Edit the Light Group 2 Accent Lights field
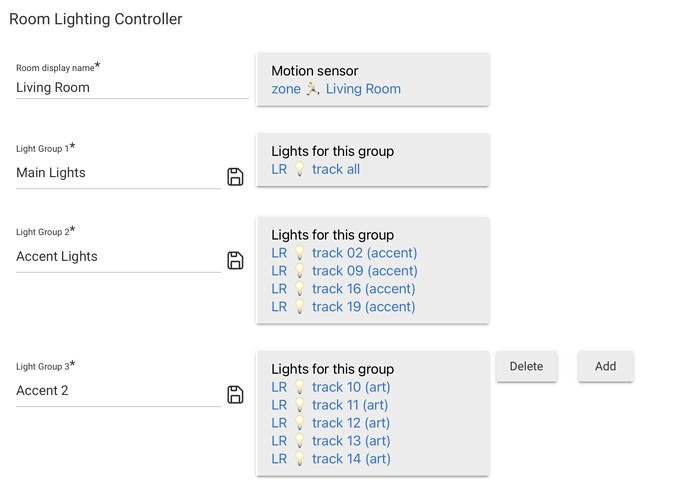Screen dimensions: 686x500 pos(119,256)
